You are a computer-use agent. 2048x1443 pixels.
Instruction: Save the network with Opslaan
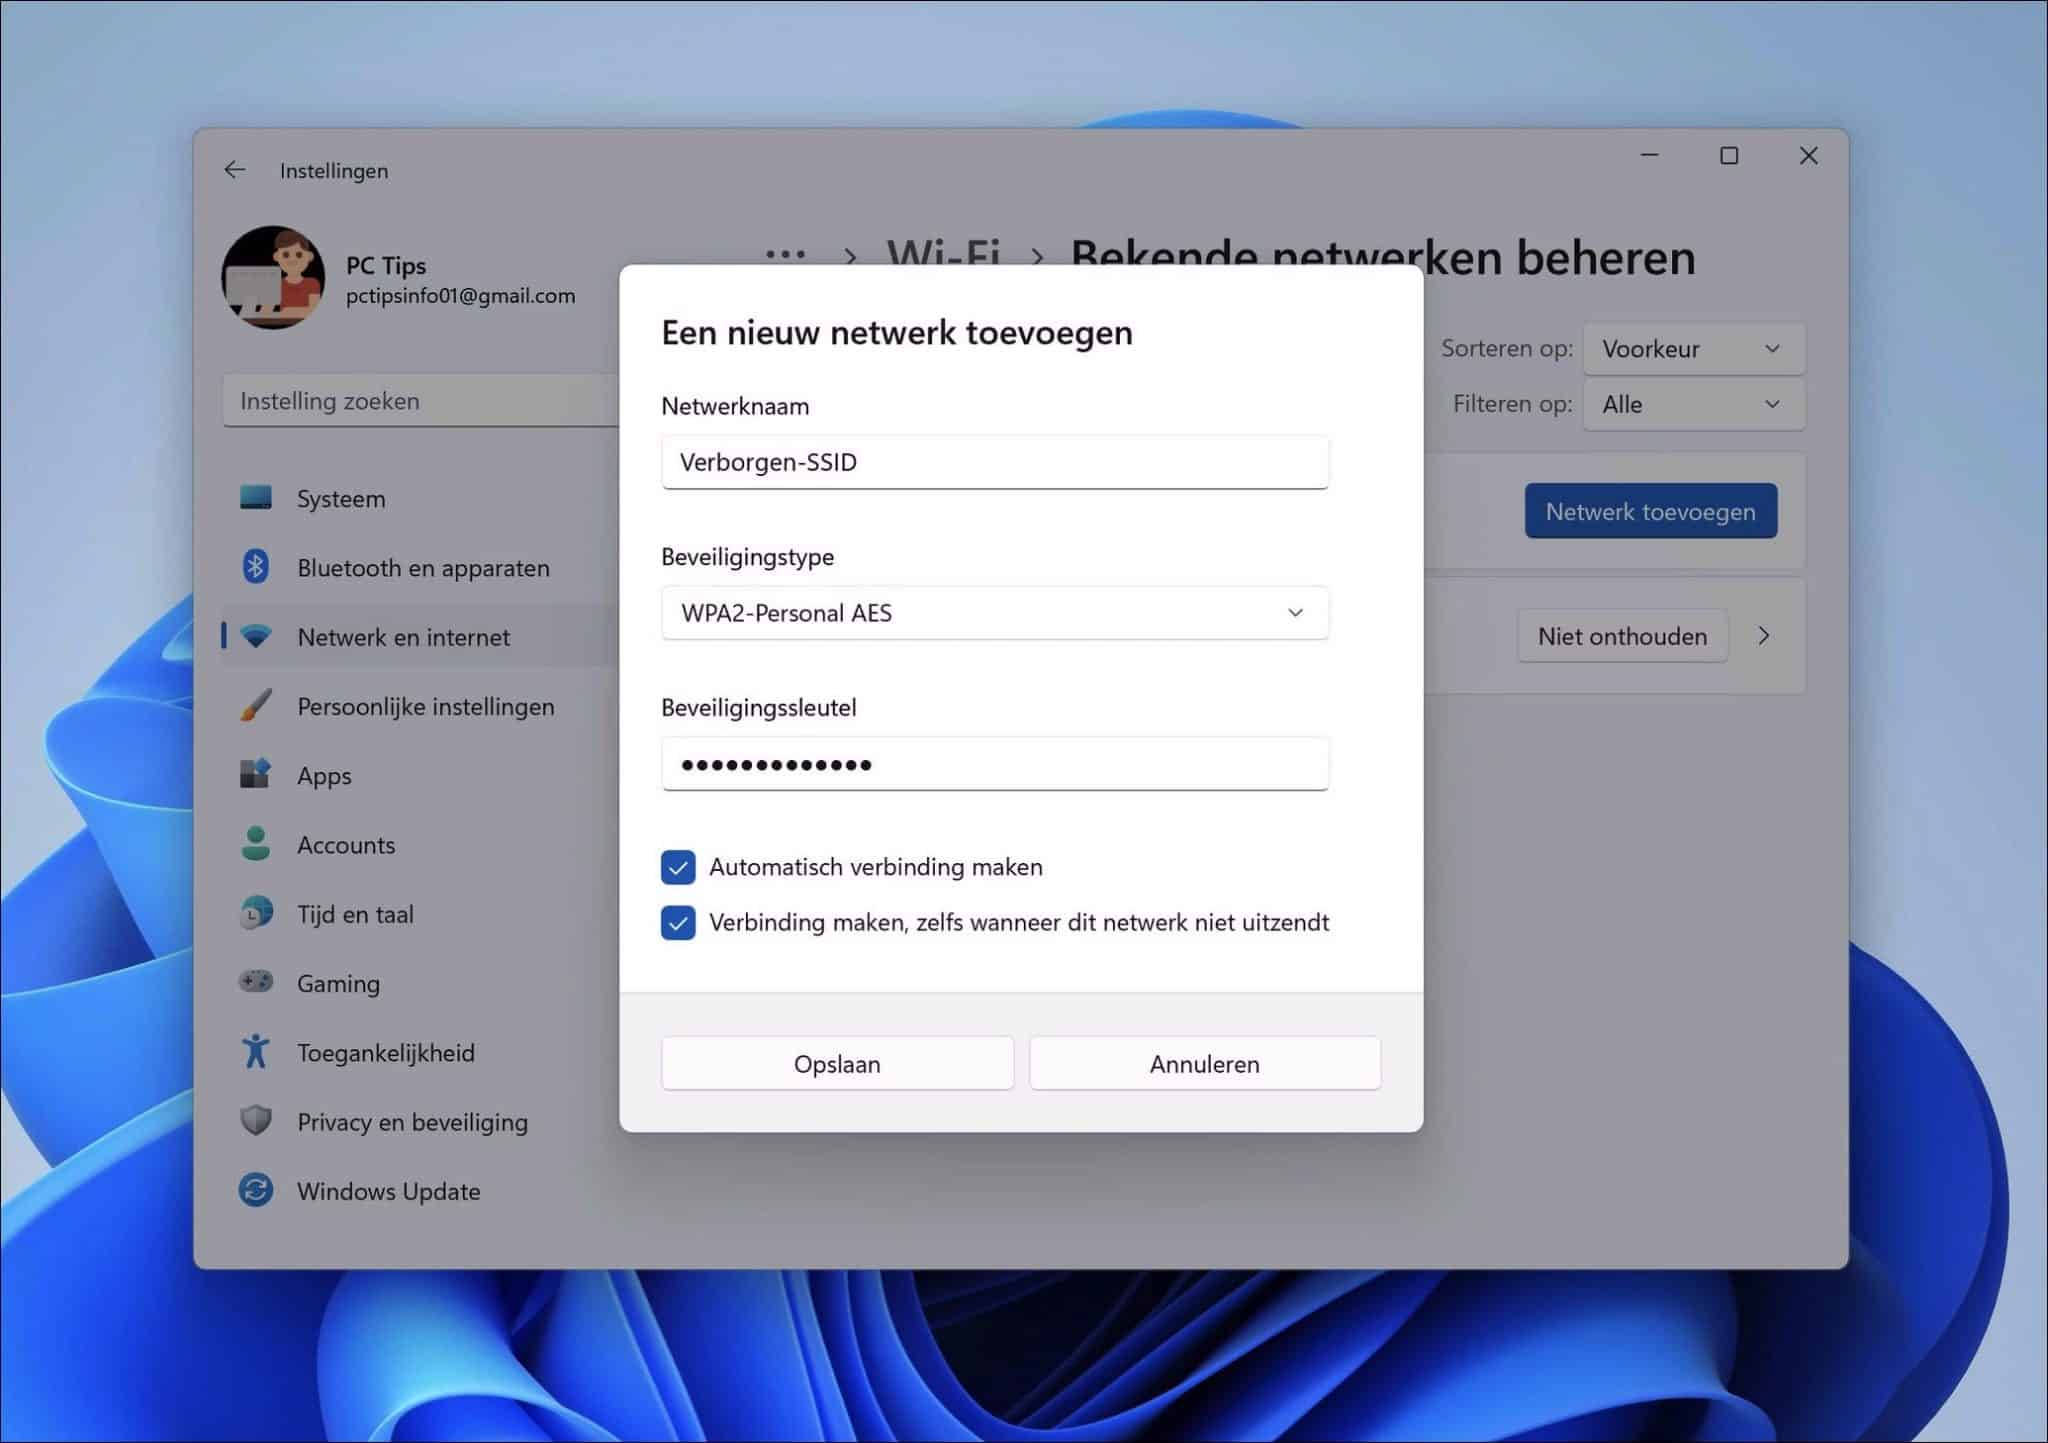click(837, 1063)
